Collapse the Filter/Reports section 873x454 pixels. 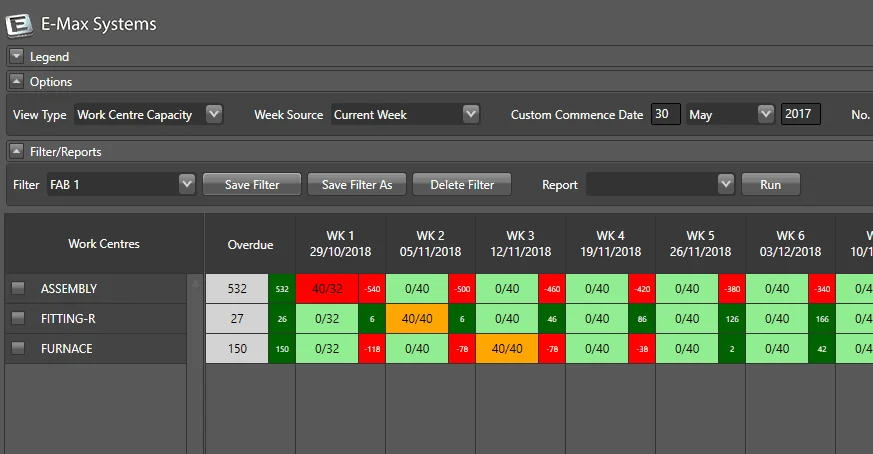coord(17,151)
